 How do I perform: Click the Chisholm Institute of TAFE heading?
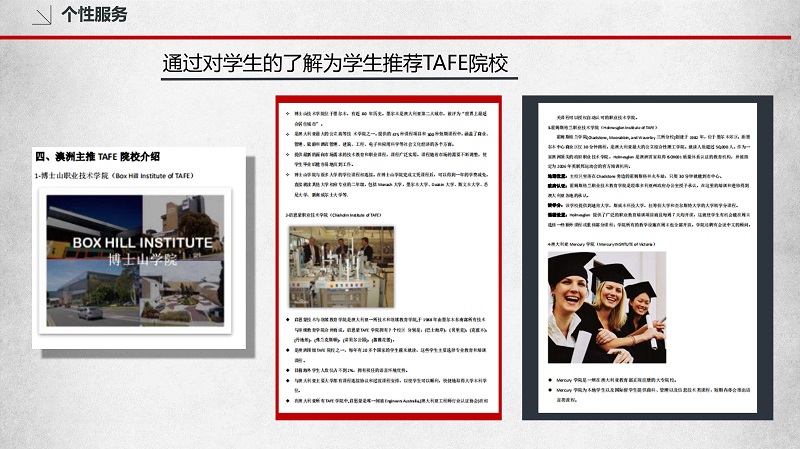(333, 215)
